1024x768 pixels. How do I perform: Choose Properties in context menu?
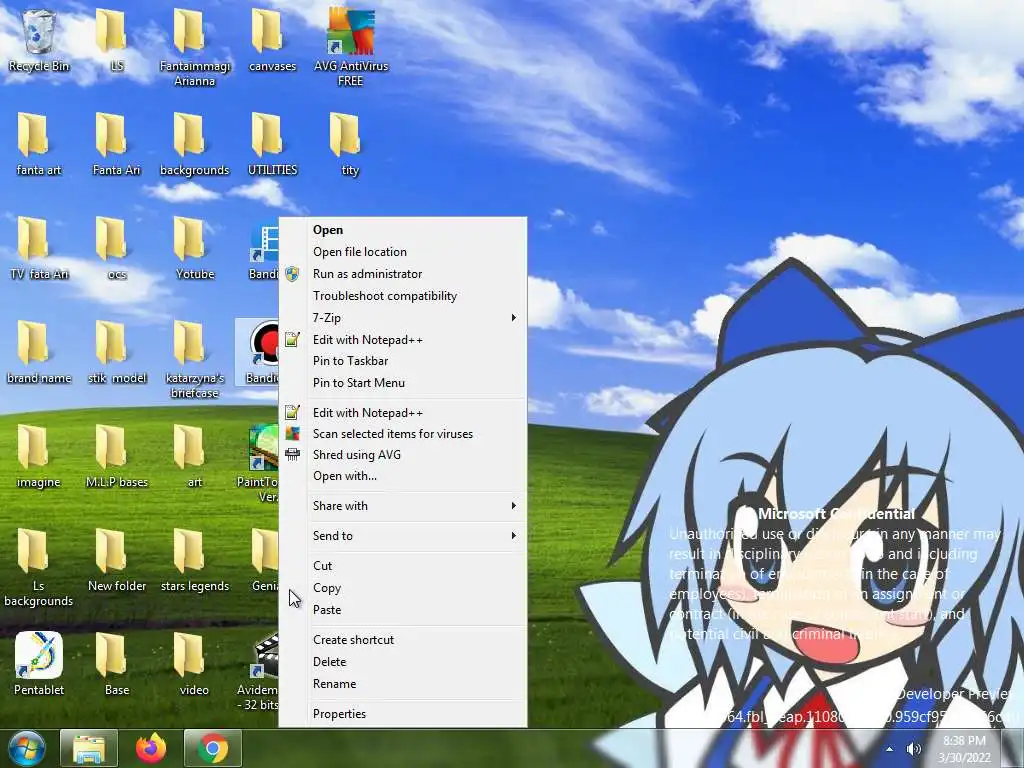point(403,714)
